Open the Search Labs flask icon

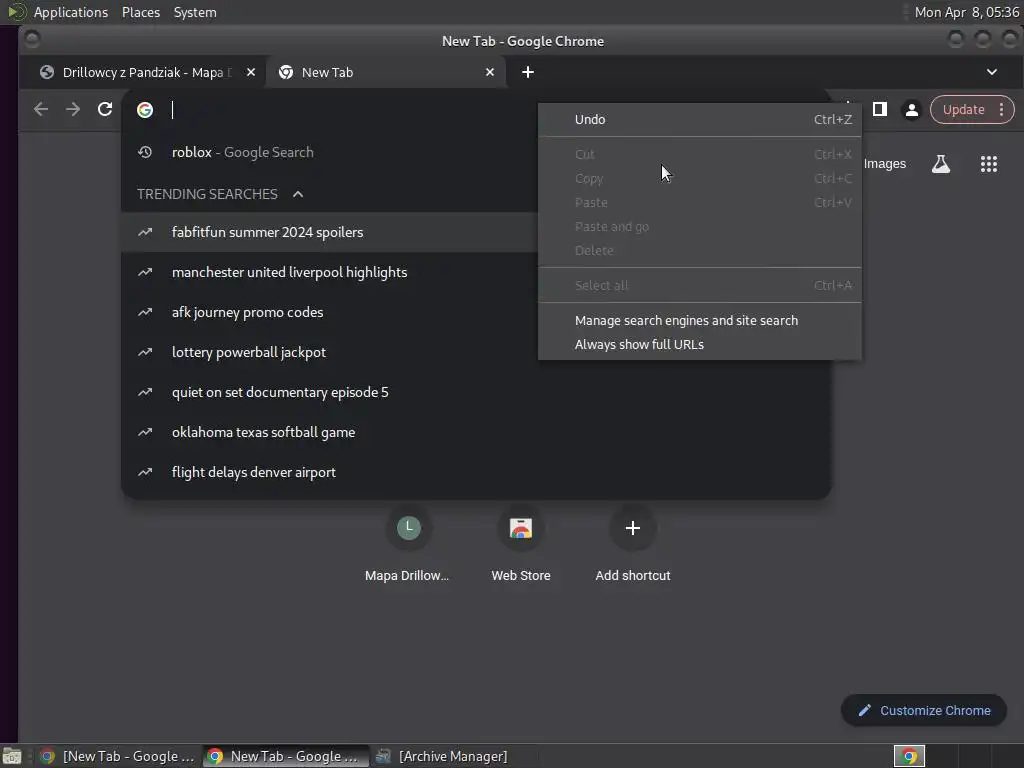pos(941,164)
